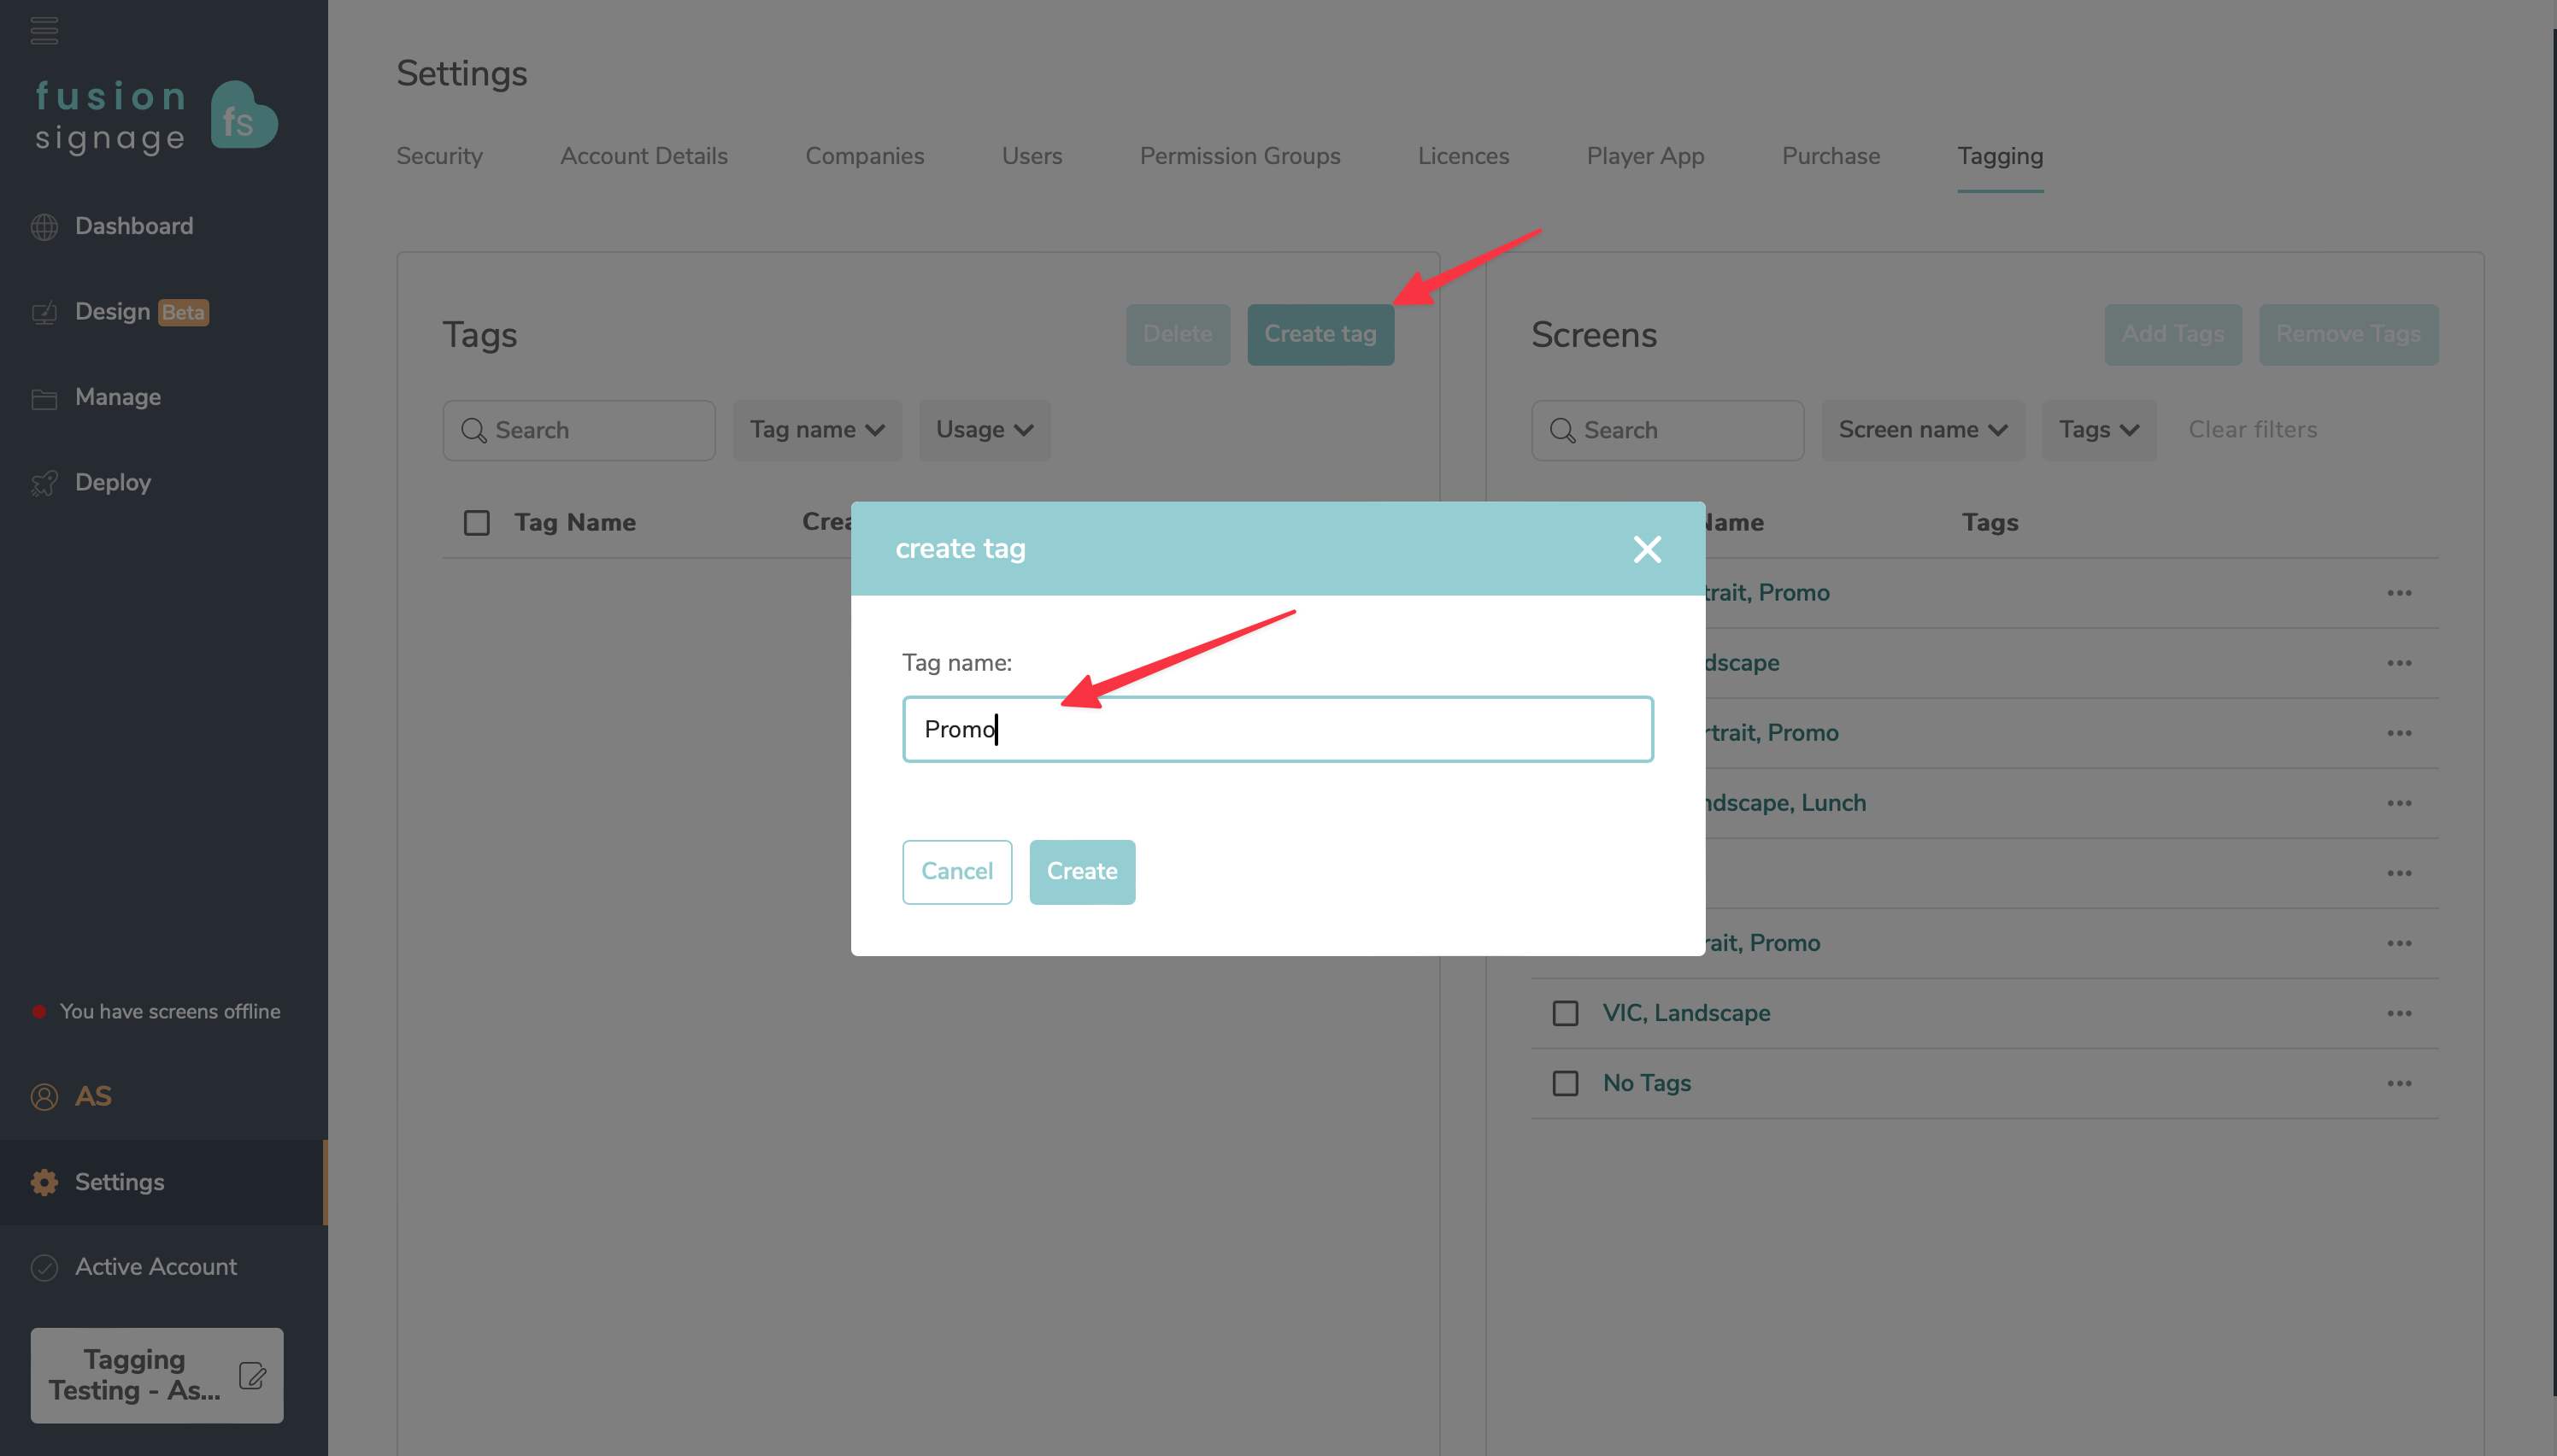Expand the Usage filter dropdown

pyautogui.click(x=984, y=430)
